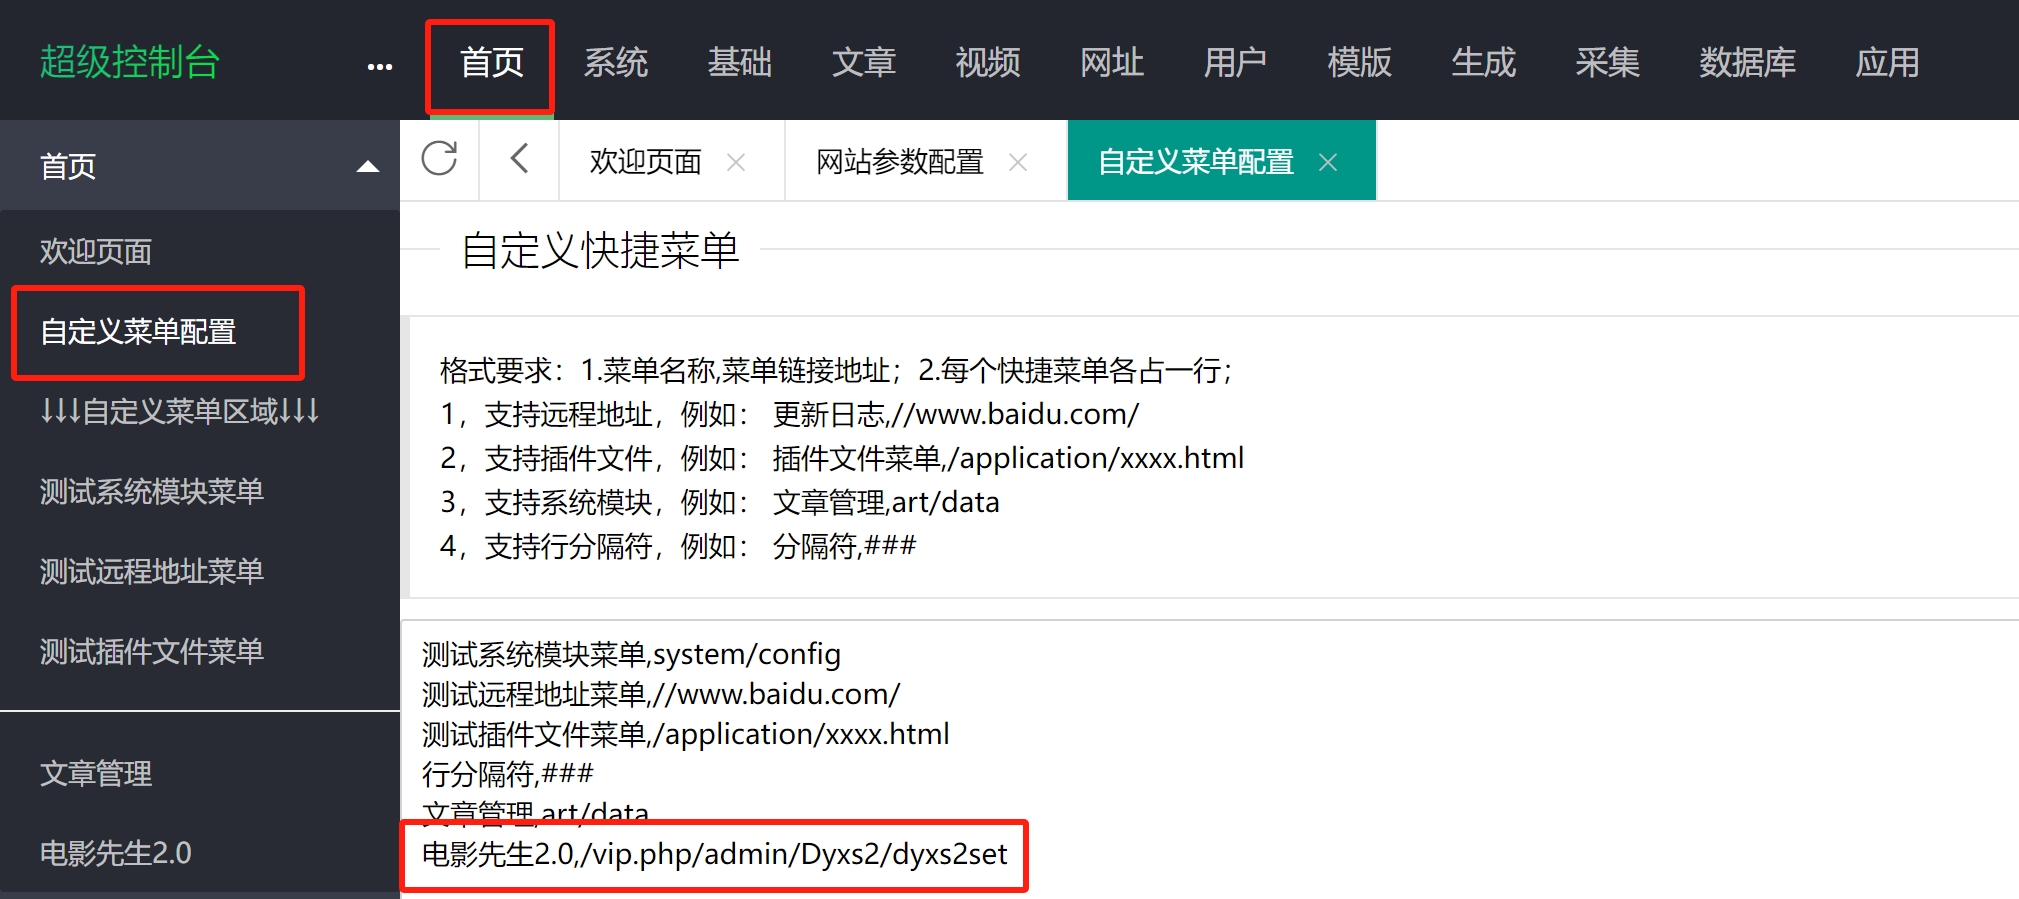2019x899 pixels.
Task: Close the 欢迎页面 tab
Action: point(736,162)
